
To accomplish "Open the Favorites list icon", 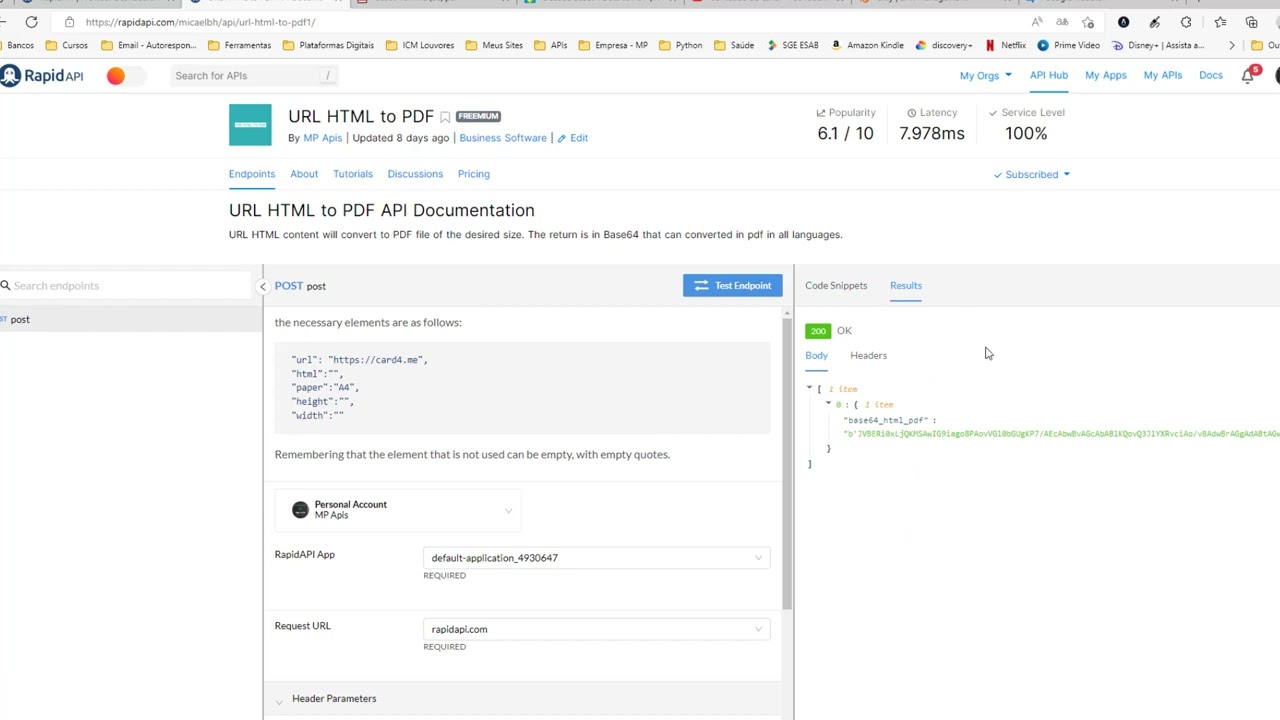I will coord(1220,22).
